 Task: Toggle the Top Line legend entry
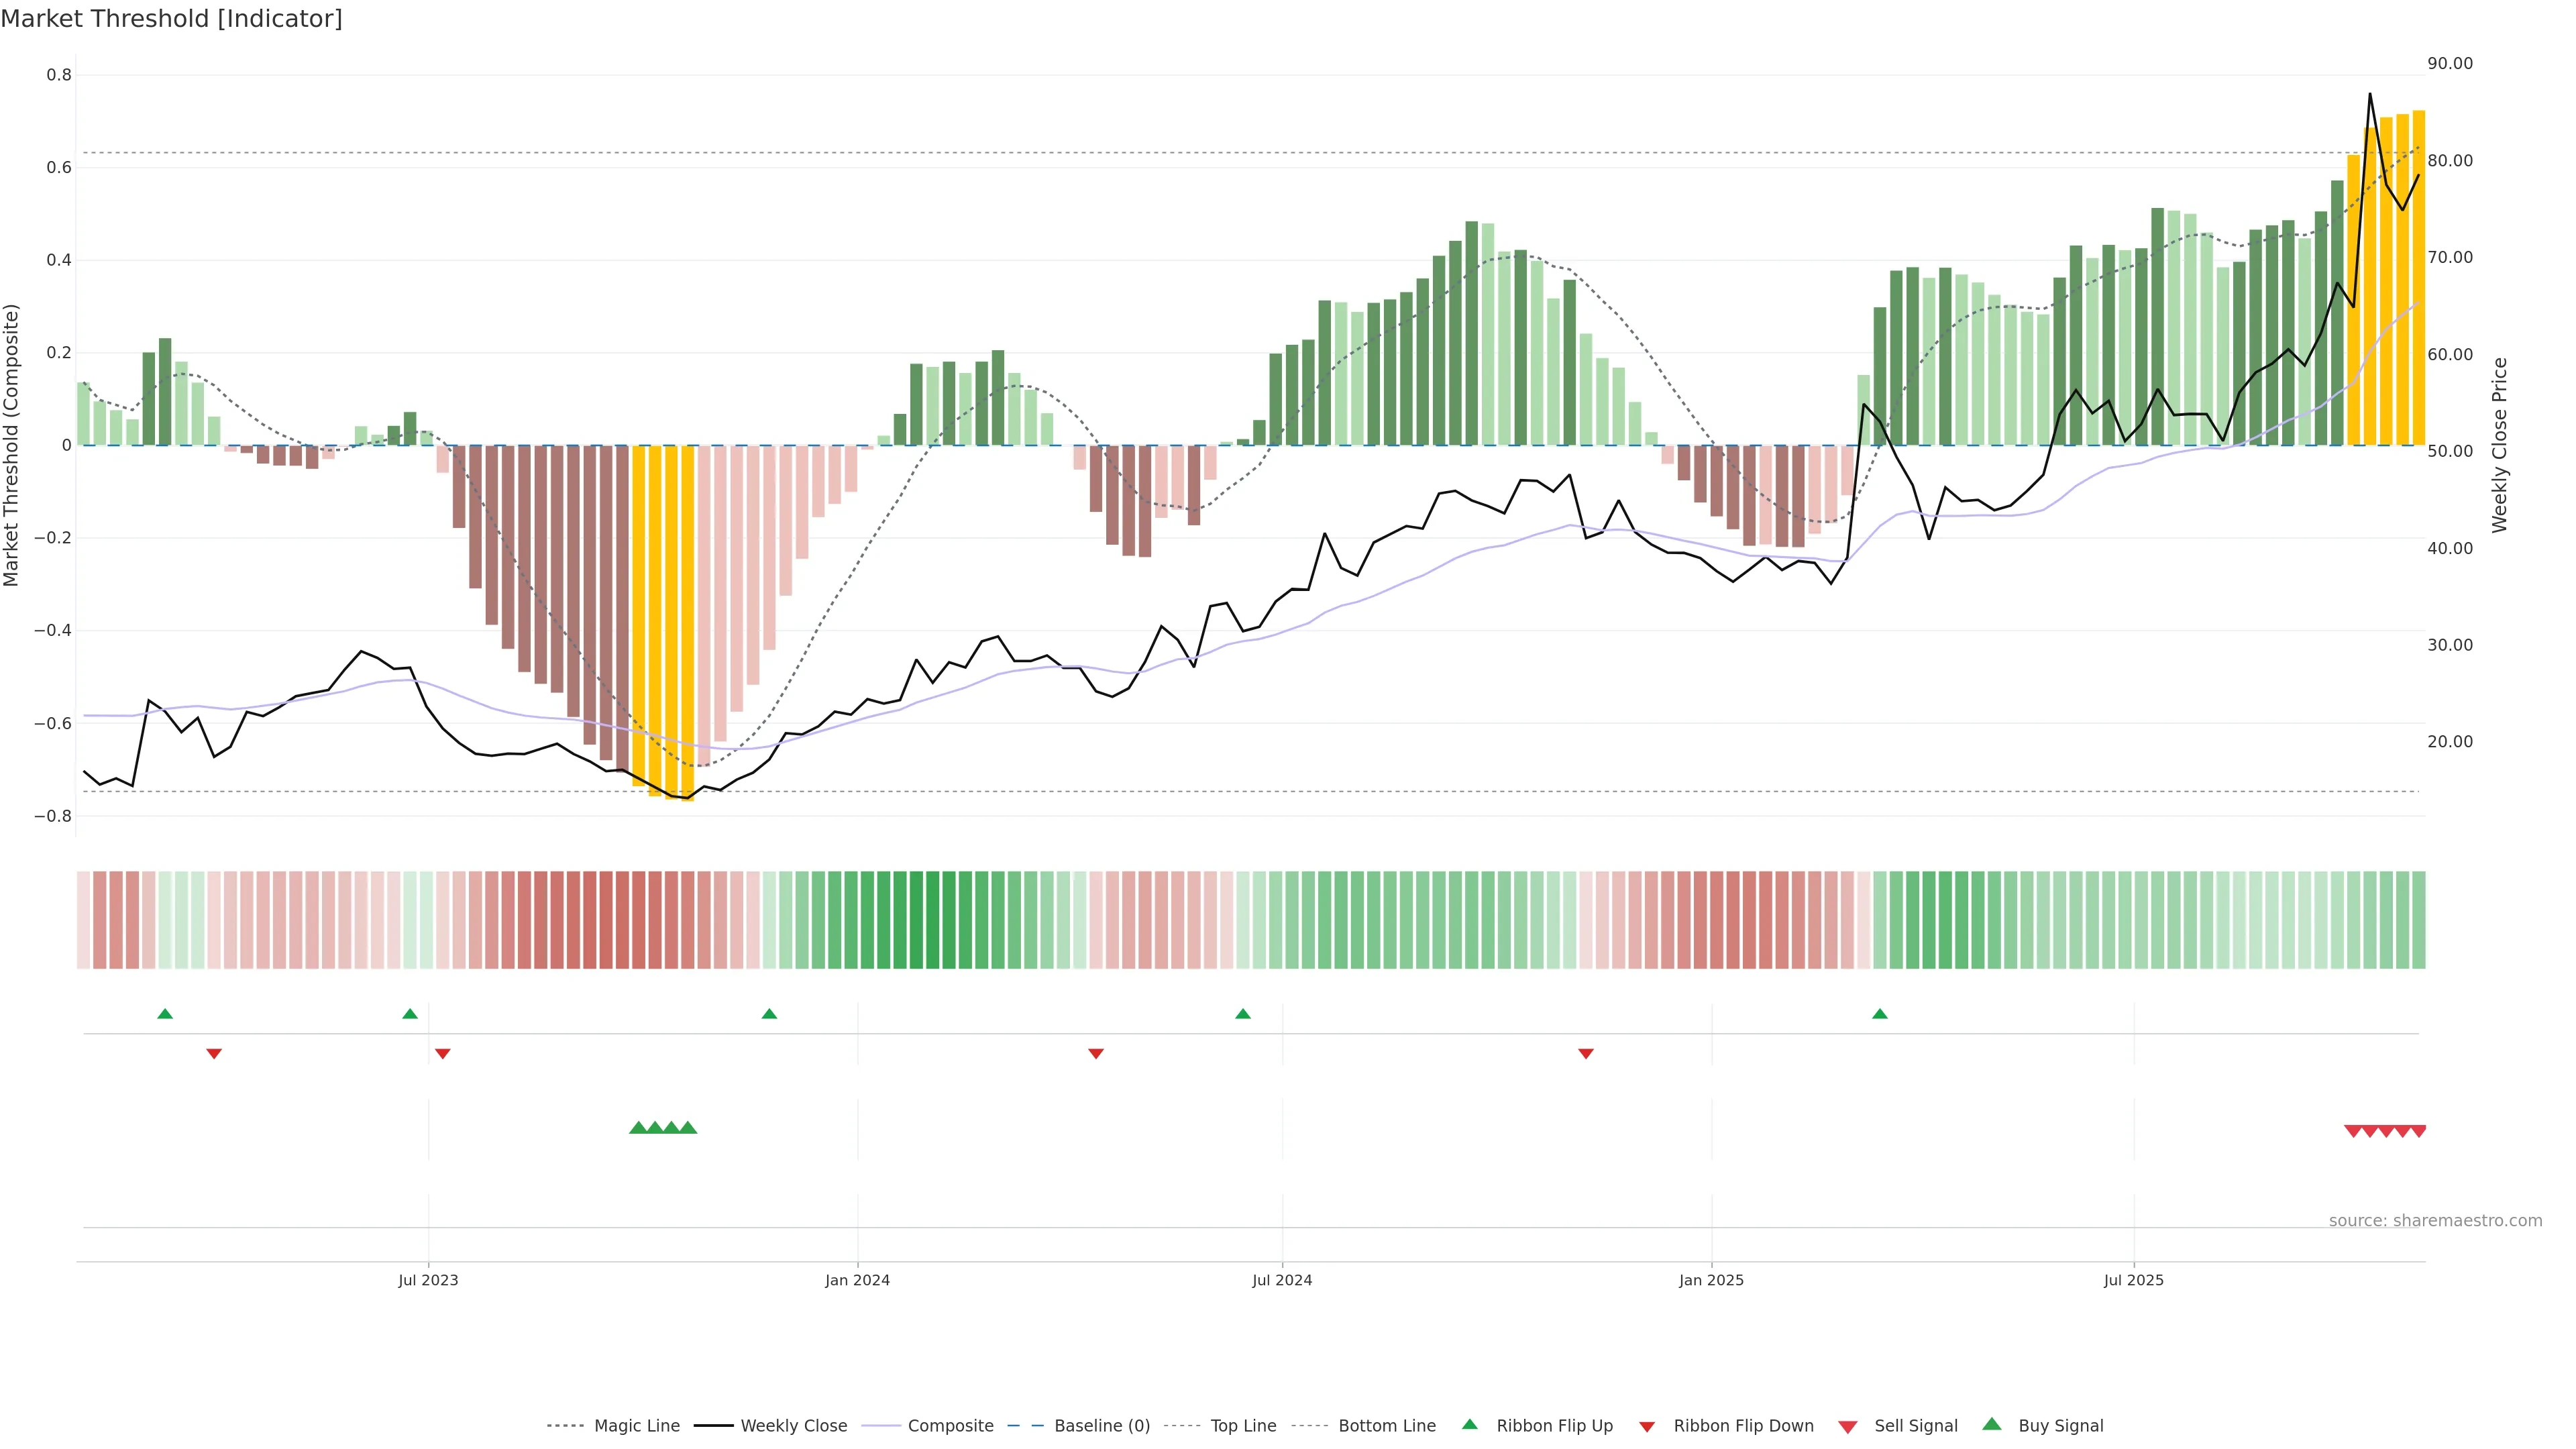(1243, 1426)
